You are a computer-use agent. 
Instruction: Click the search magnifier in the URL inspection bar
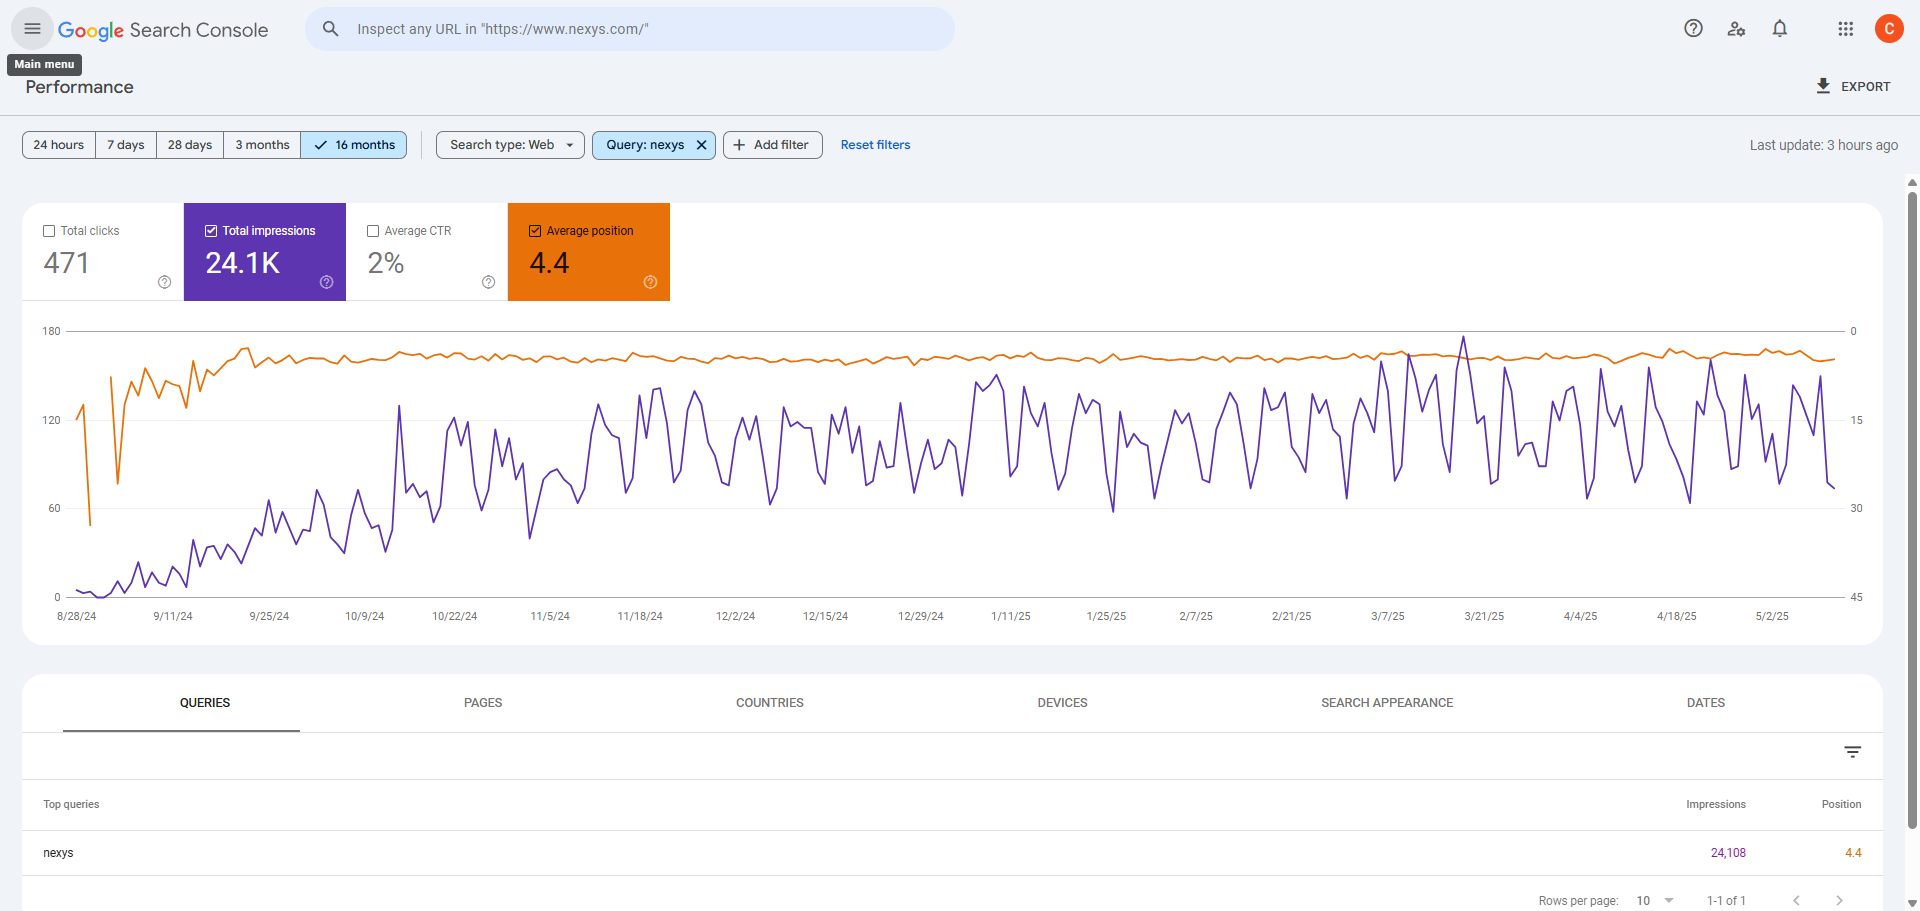click(x=331, y=29)
